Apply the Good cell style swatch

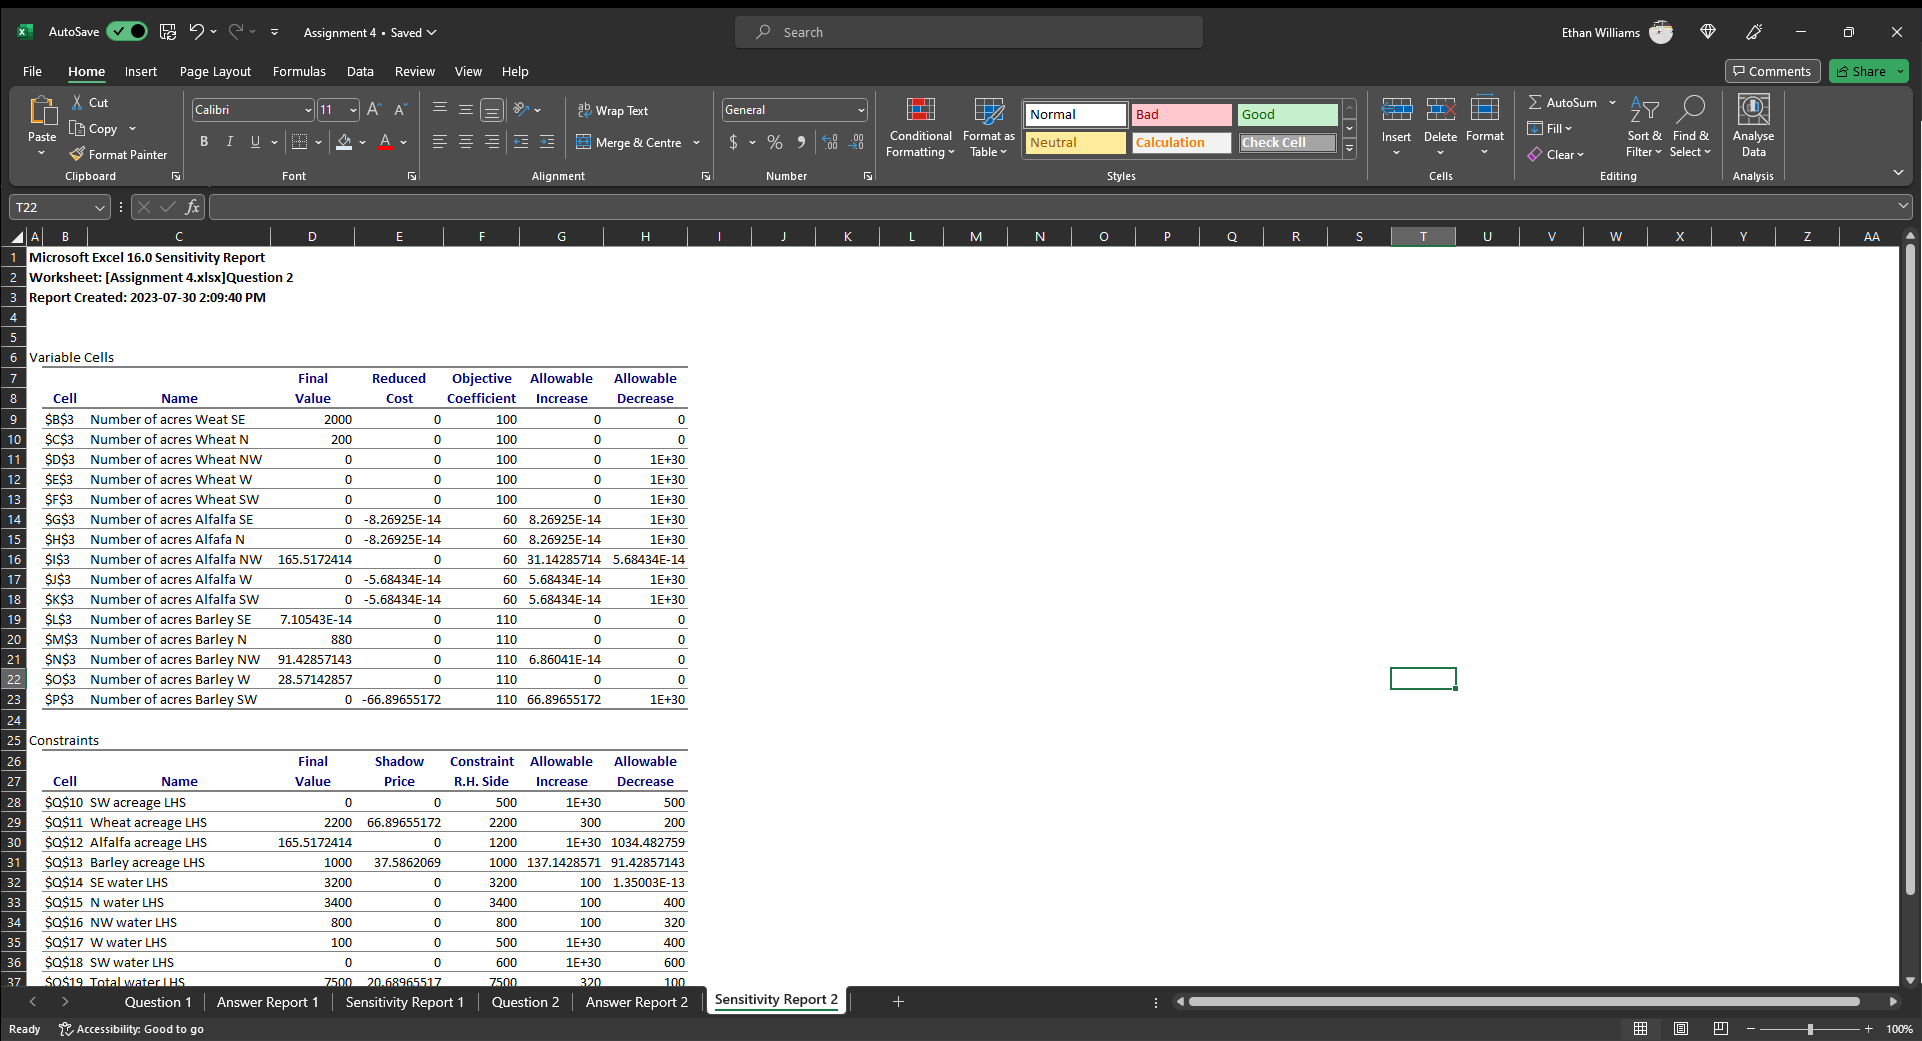click(1287, 114)
